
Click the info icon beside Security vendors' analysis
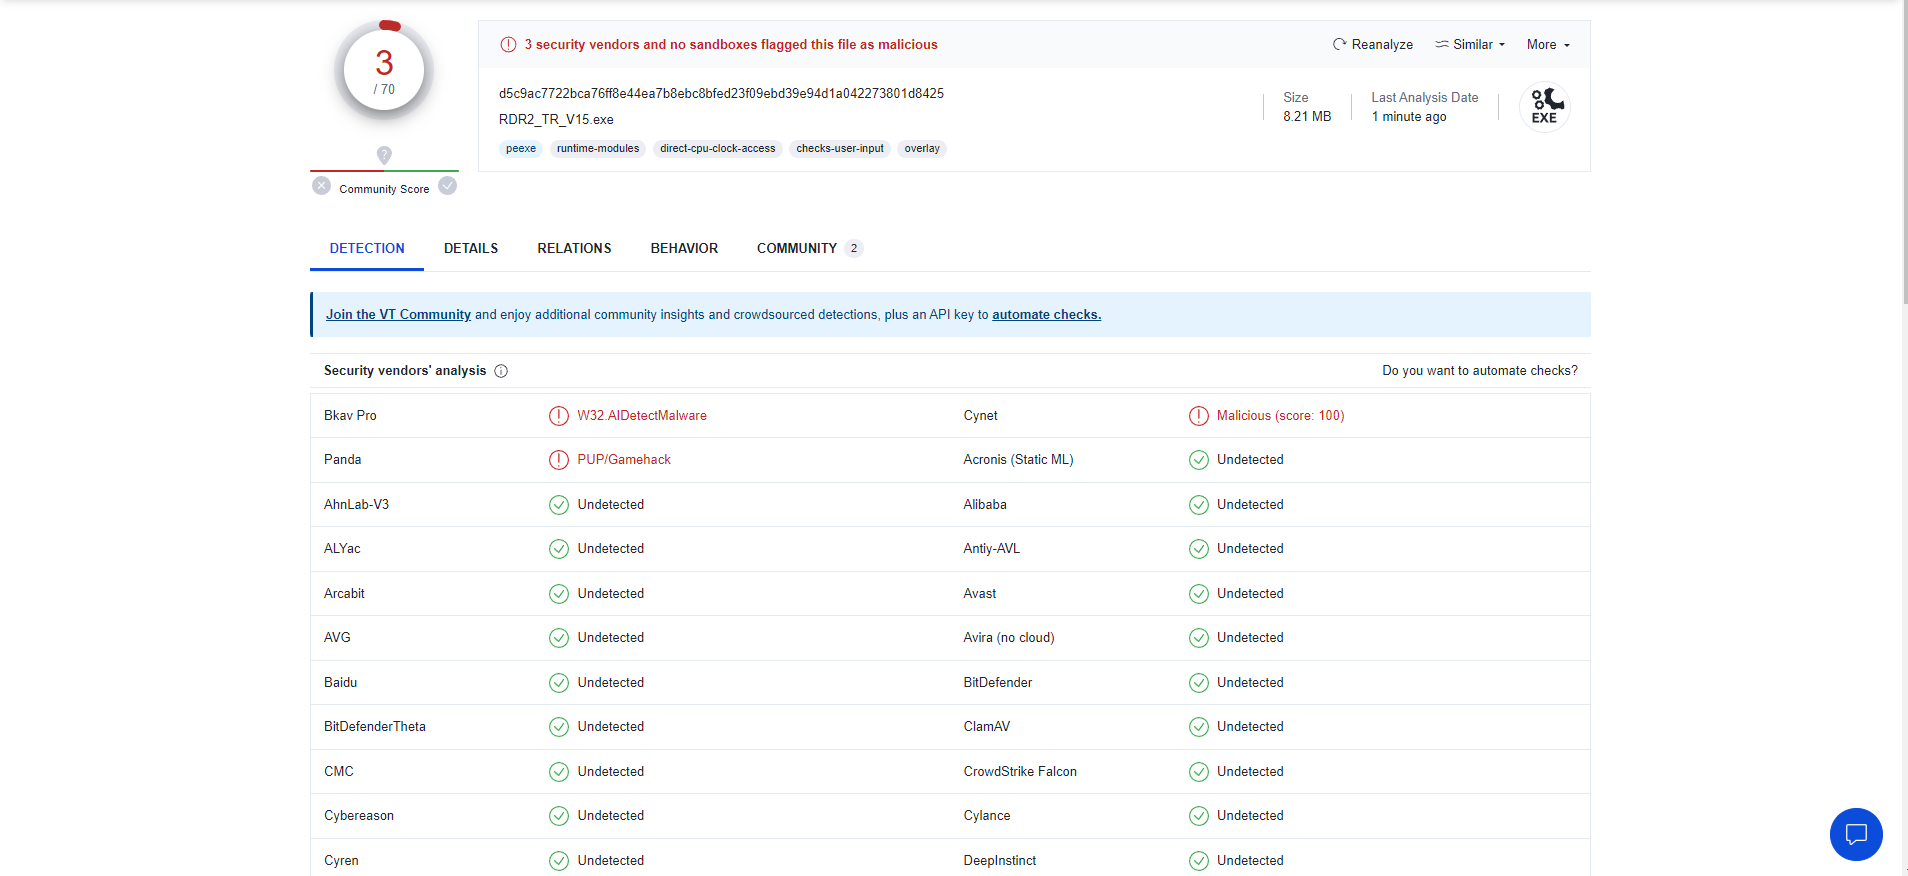tap(501, 371)
